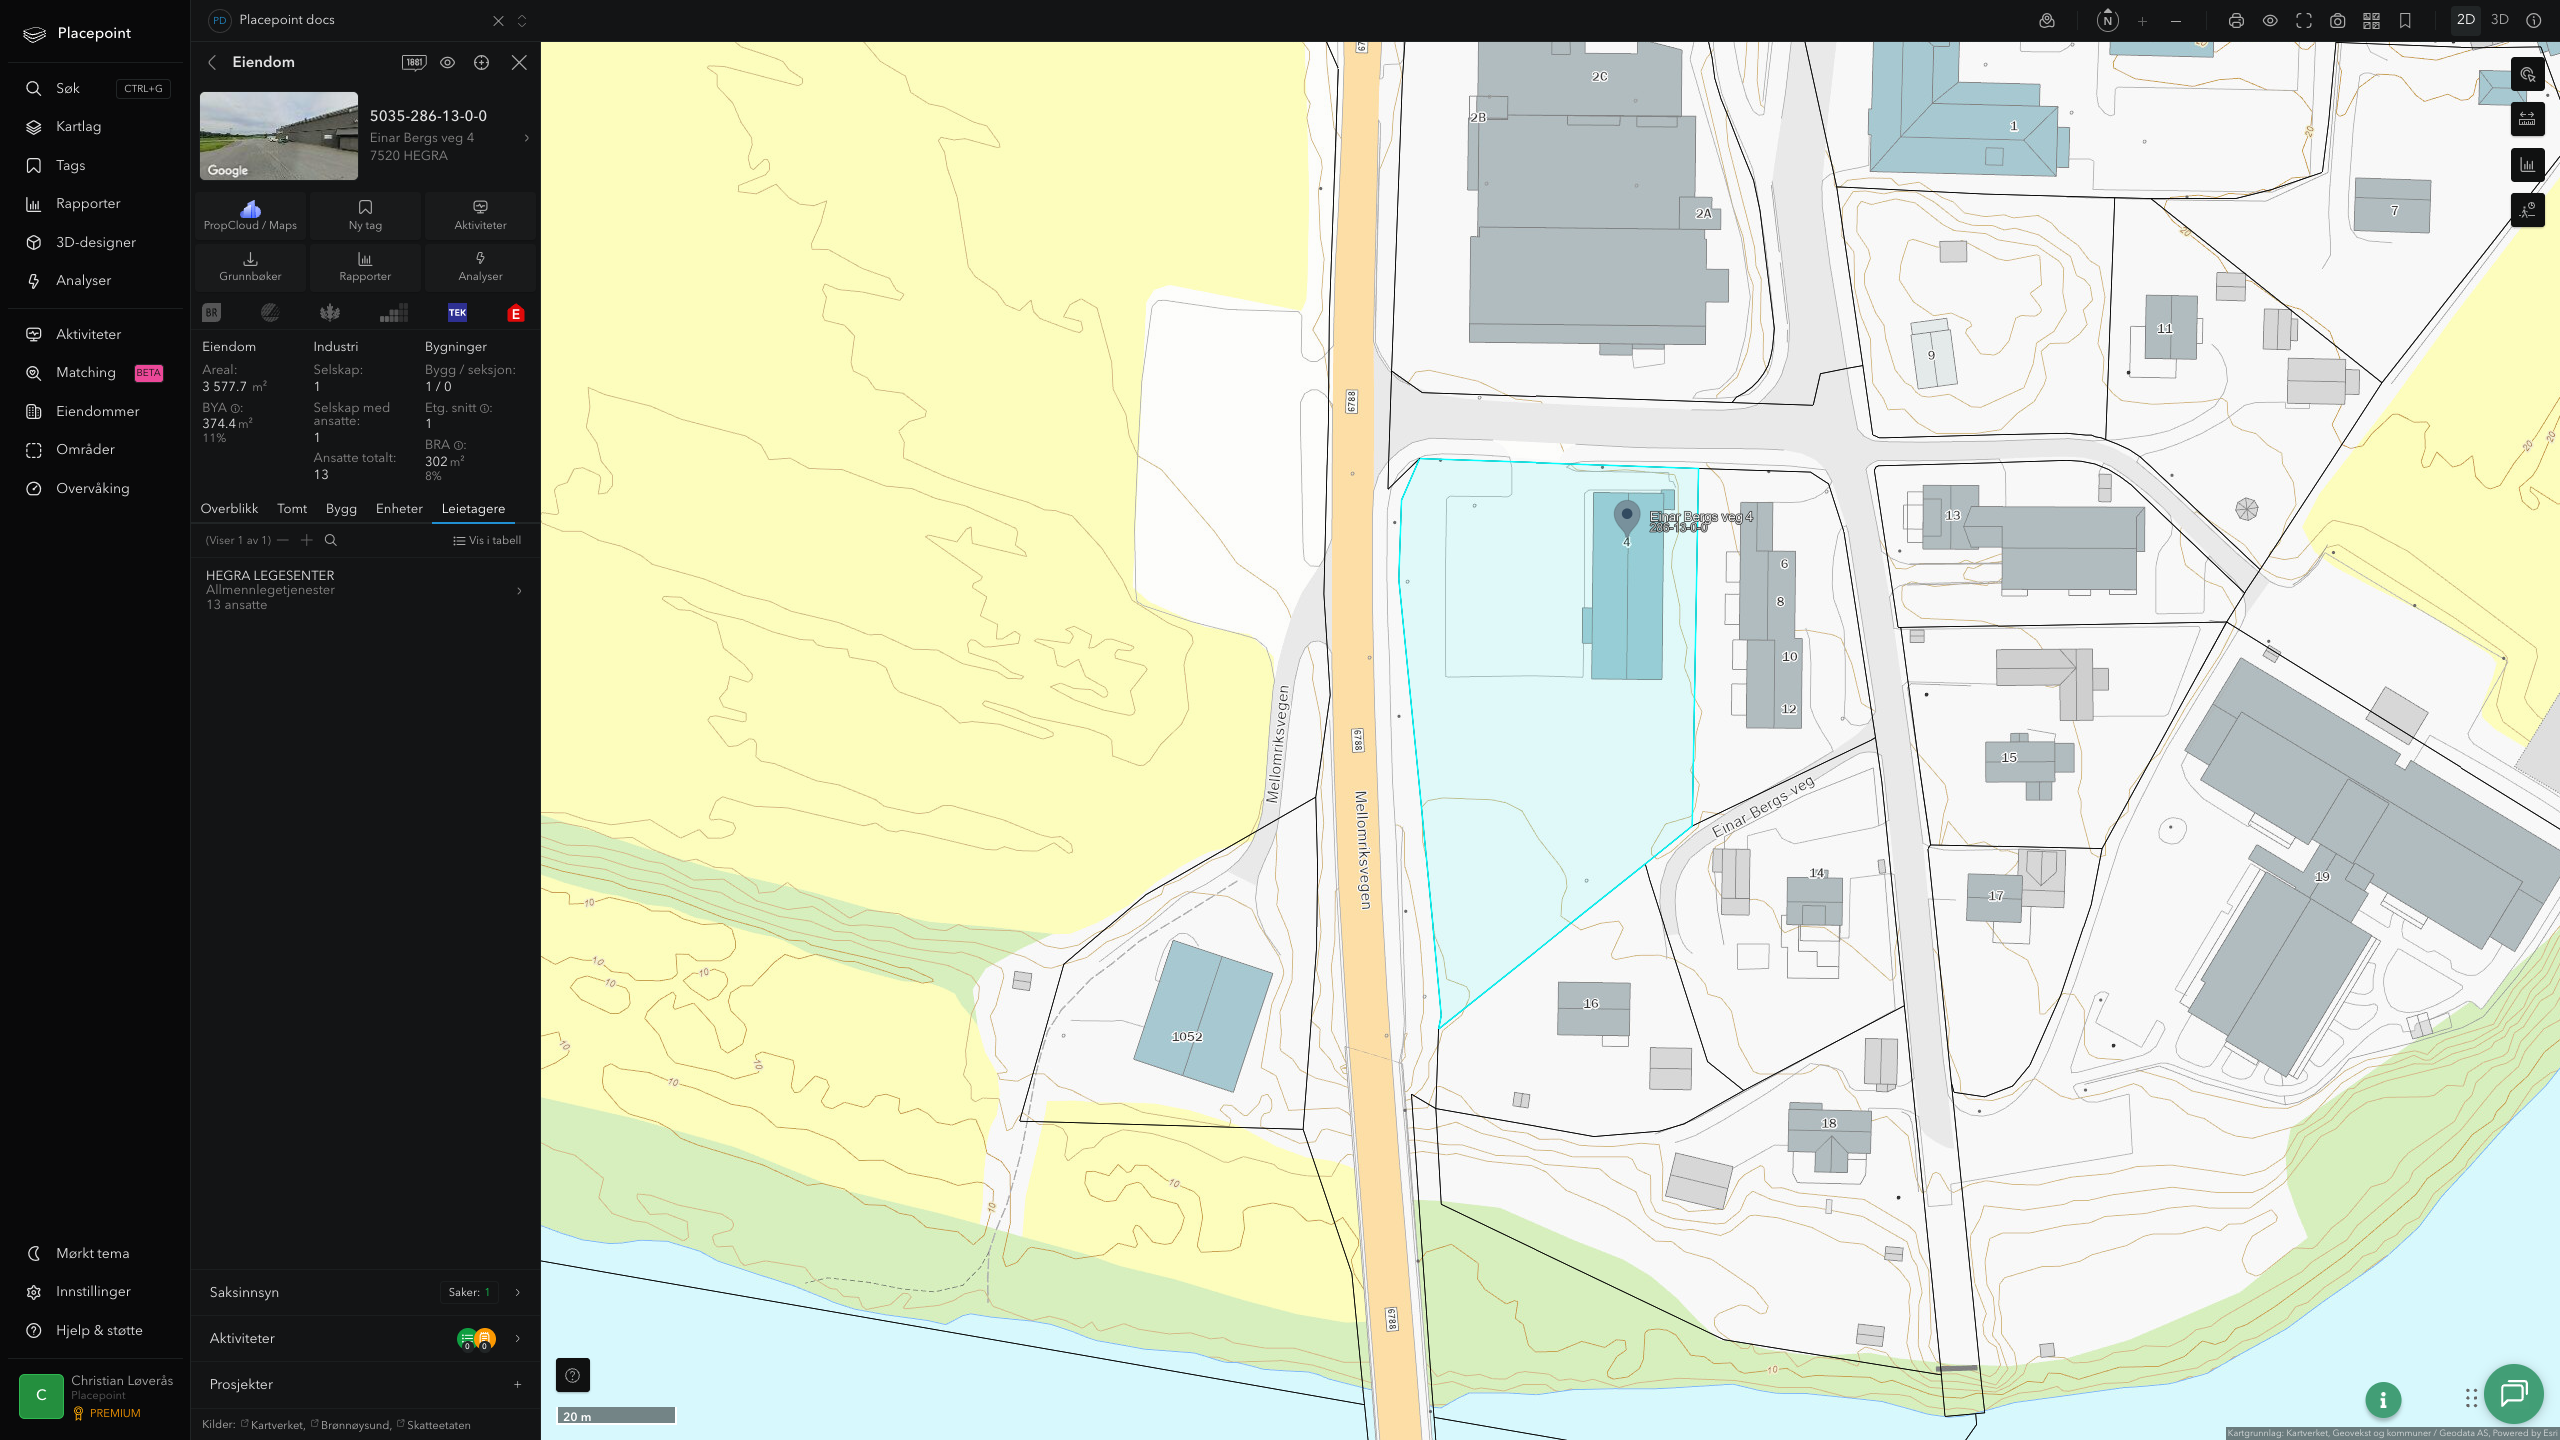2560x1440 pixels.
Task: Click Vis i tabell link
Action: tap(487, 540)
